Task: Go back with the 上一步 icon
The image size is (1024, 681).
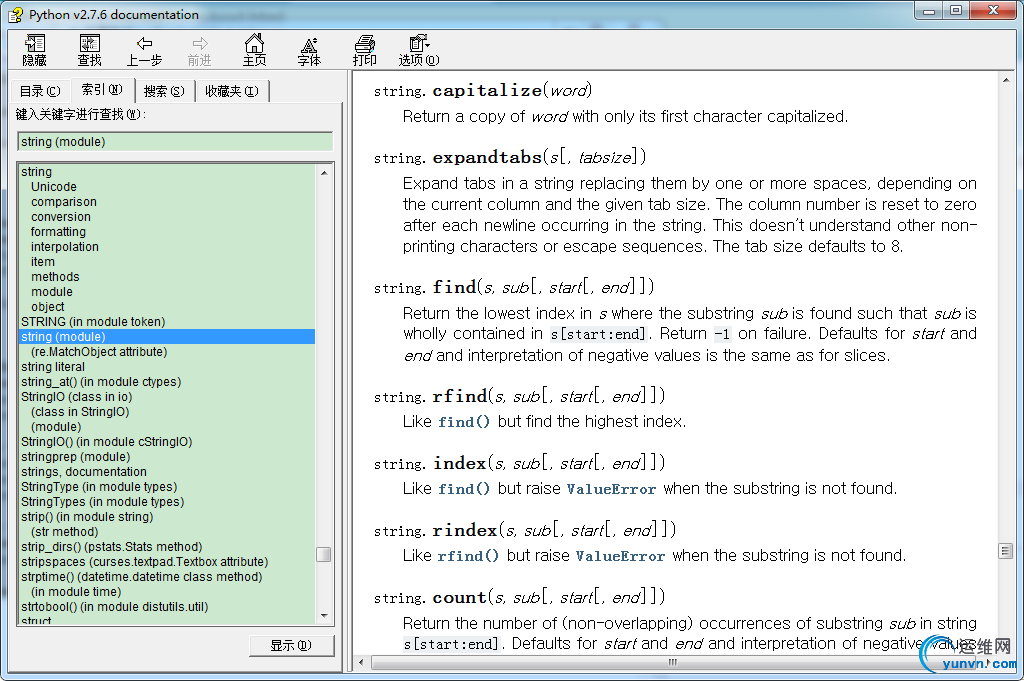Action: coord(144,50)
